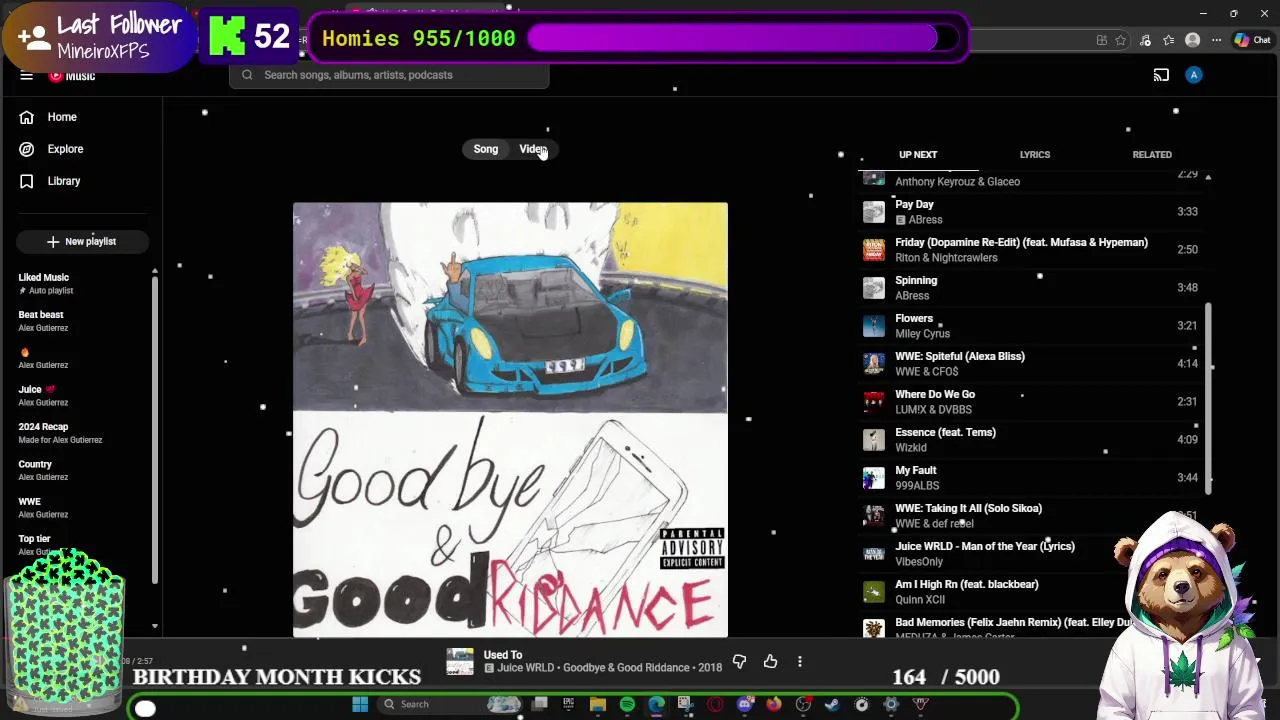The image size is (1280, 720).
Task: Click the Explore compass icon
Action: point(27,149)
